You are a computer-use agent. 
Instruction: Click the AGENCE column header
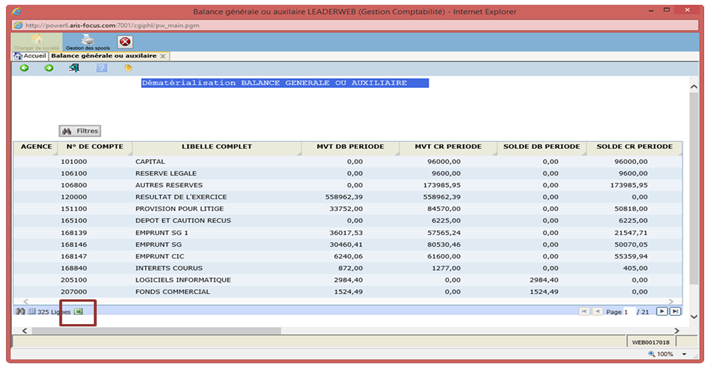point(36,147)
